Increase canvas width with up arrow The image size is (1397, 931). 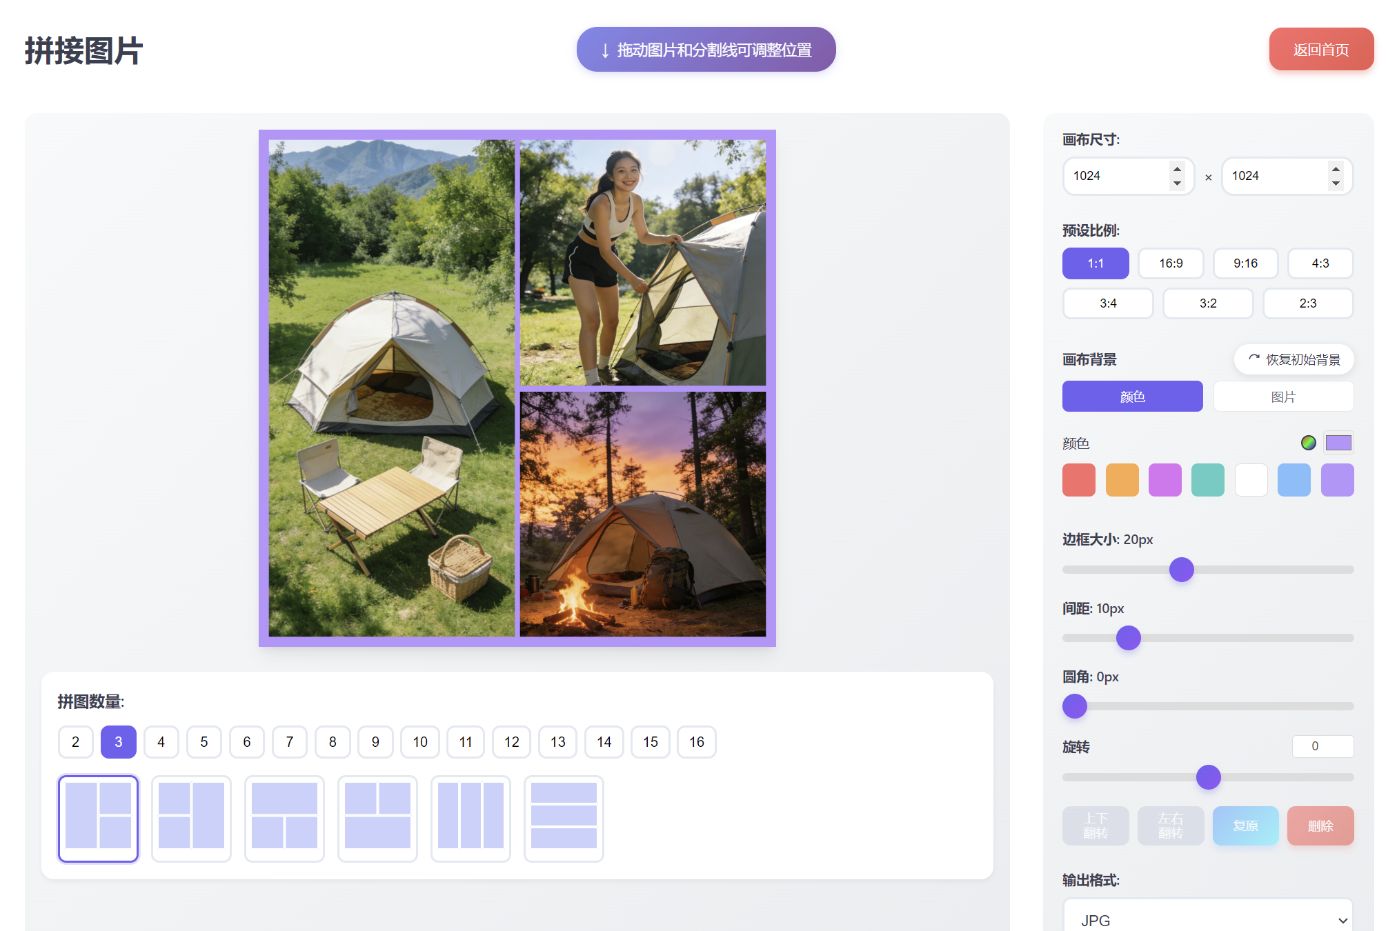click(x=1177, y=168)
